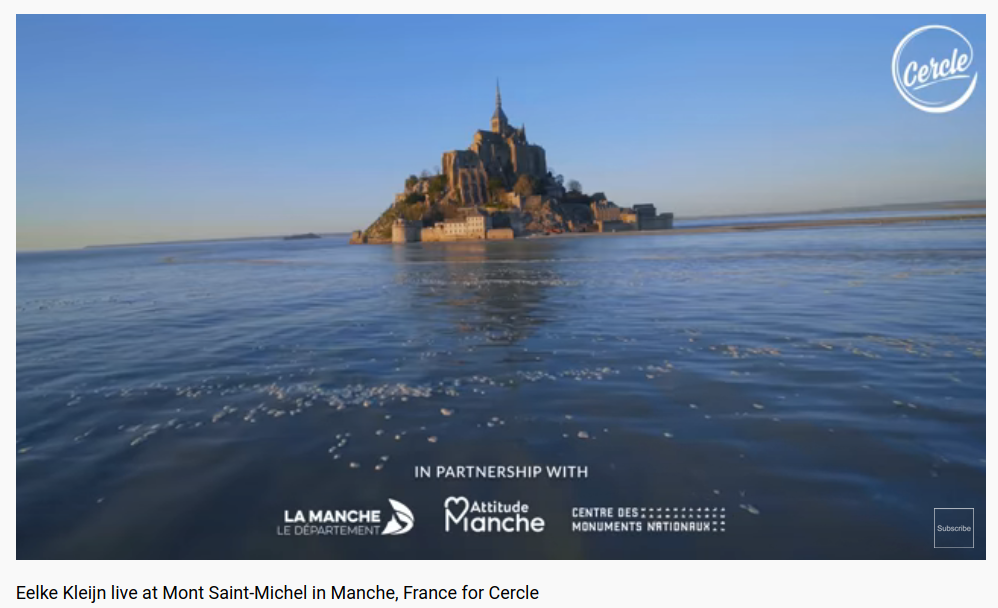The width and height of the screenshot is (998, 608).
Task: Click the 'IN PARTNERSHIP WITH' caption
Action: pyautogui.click(x=501, y=472)
